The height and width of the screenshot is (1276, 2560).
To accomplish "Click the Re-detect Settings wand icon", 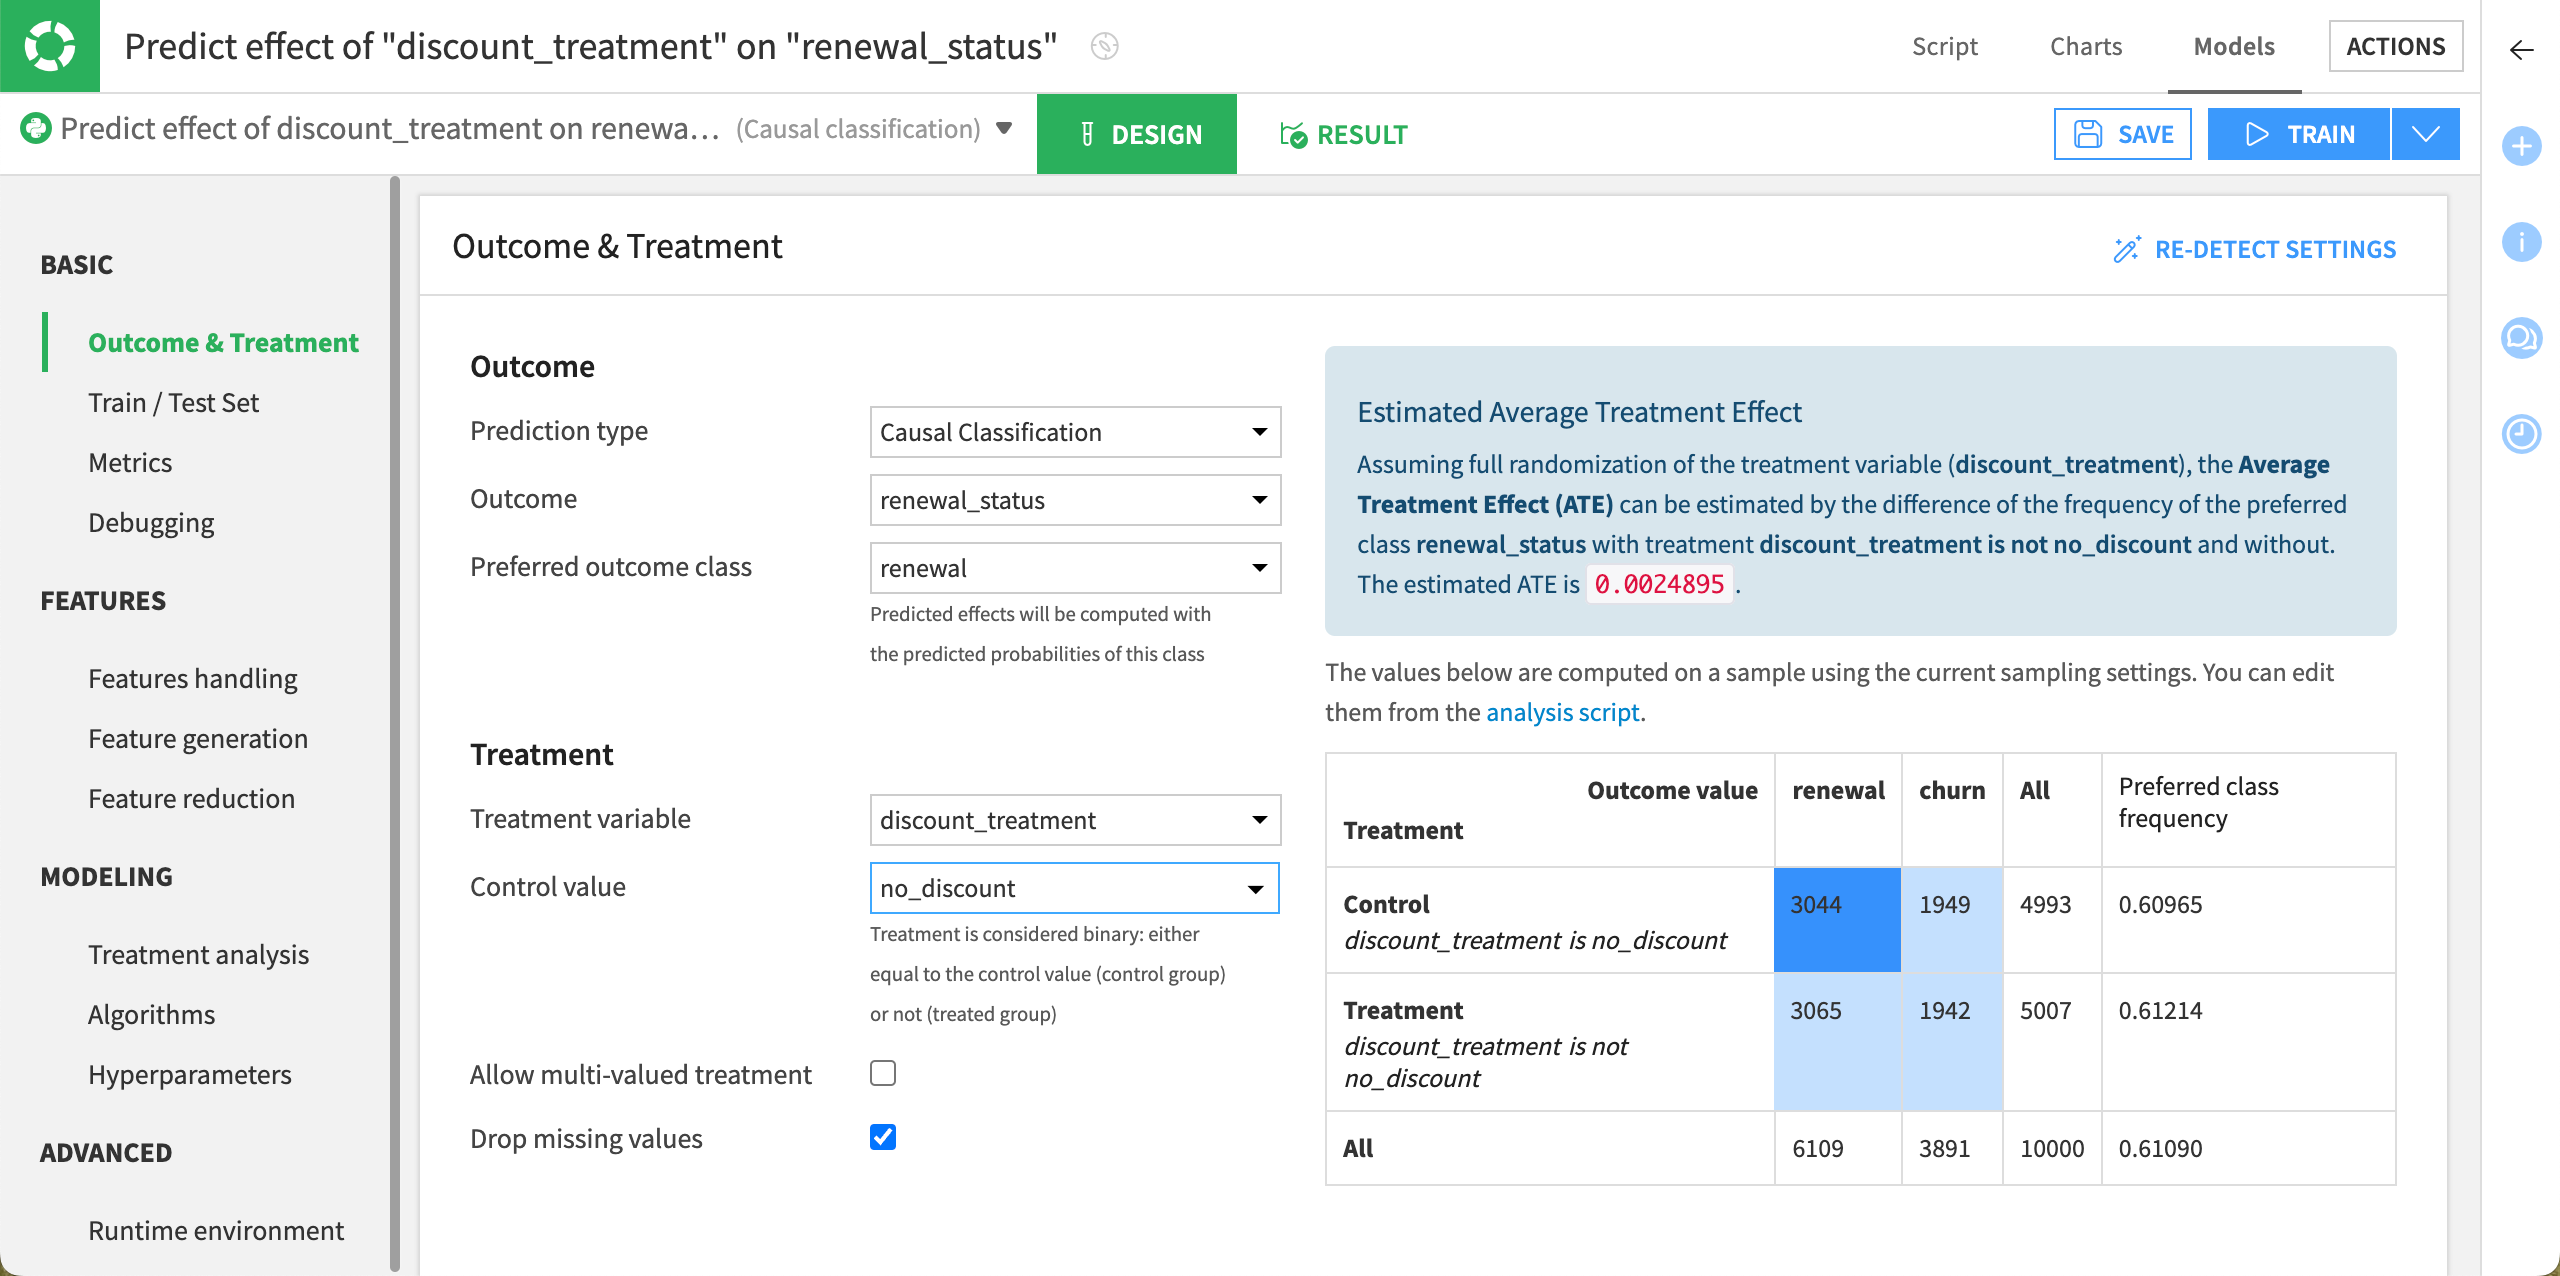I will tap(2127, 249).
